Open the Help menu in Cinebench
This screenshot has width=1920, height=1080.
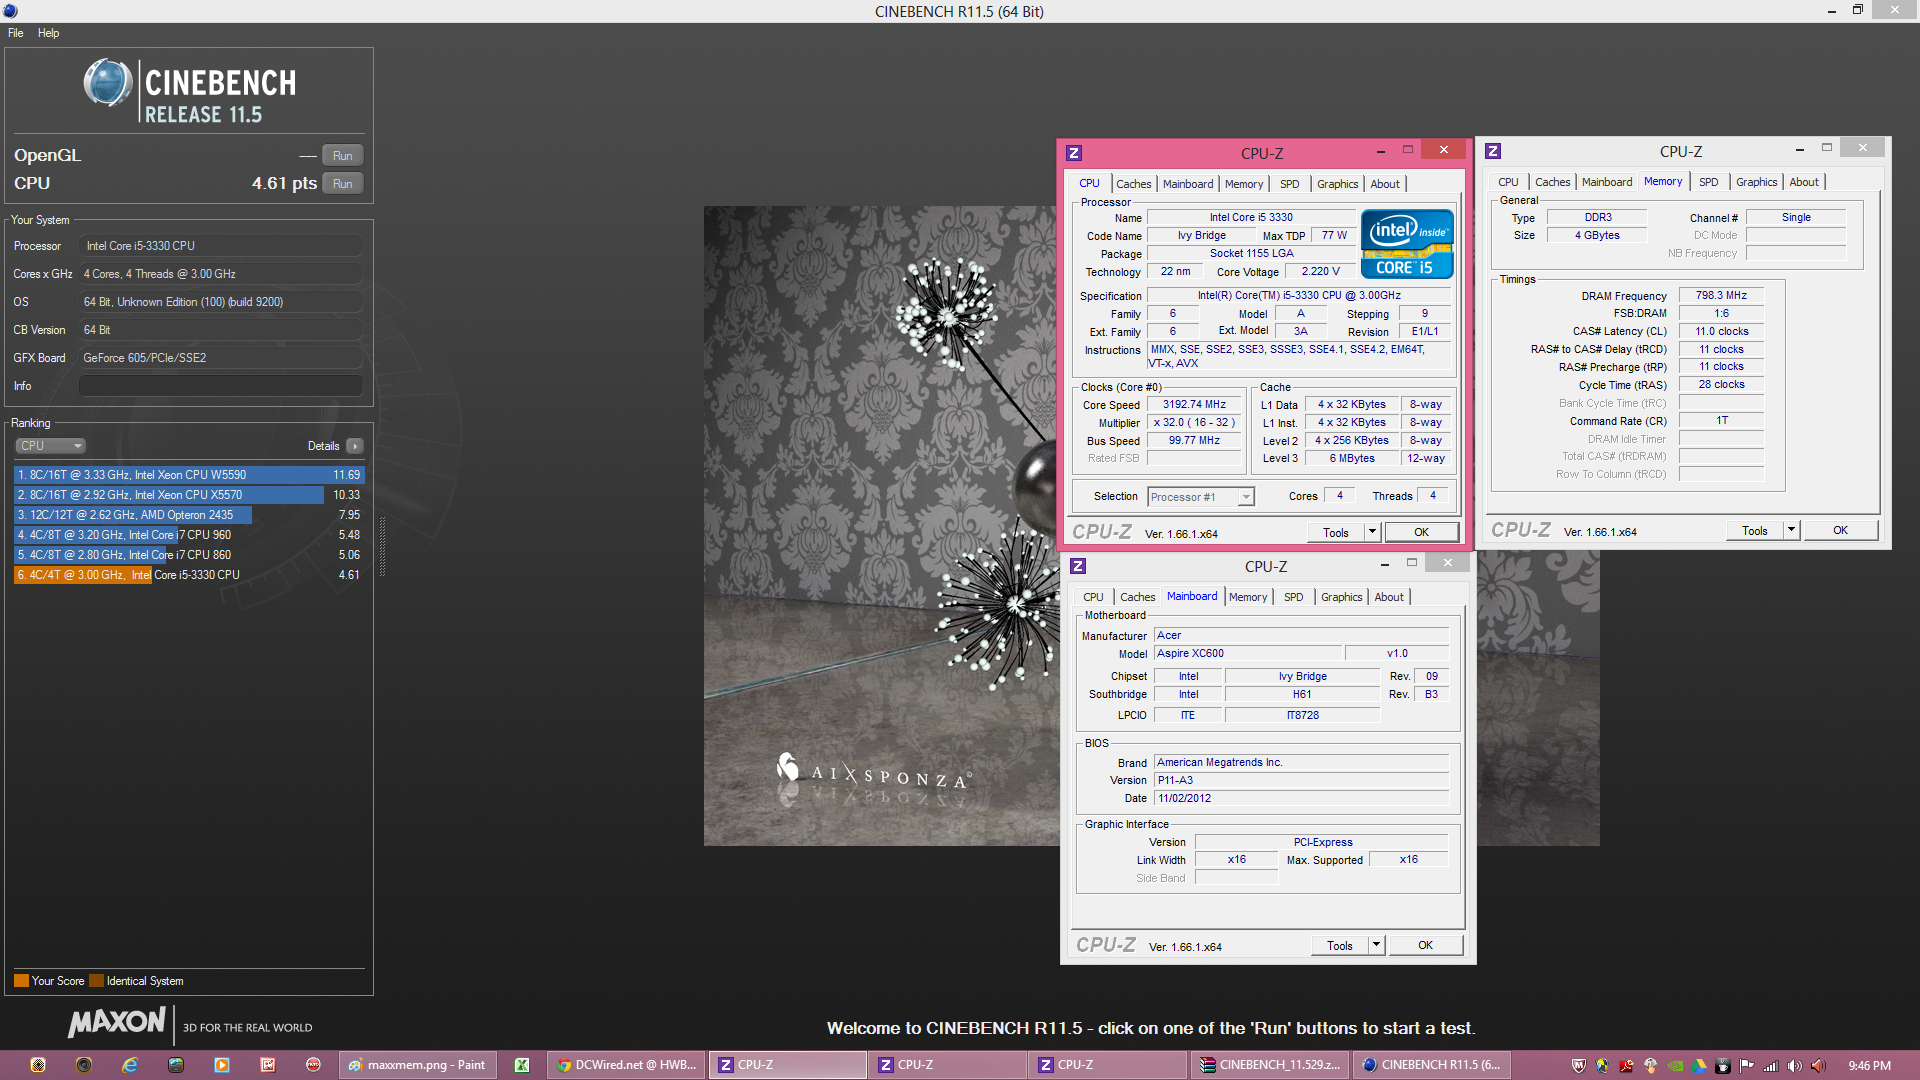pos(49,33)
